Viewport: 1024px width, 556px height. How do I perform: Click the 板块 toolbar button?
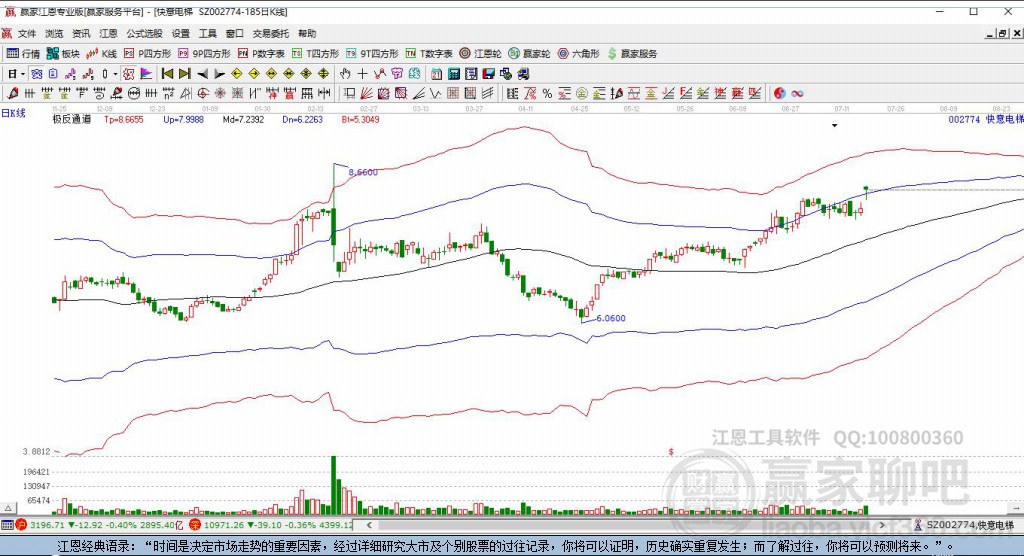63,54
